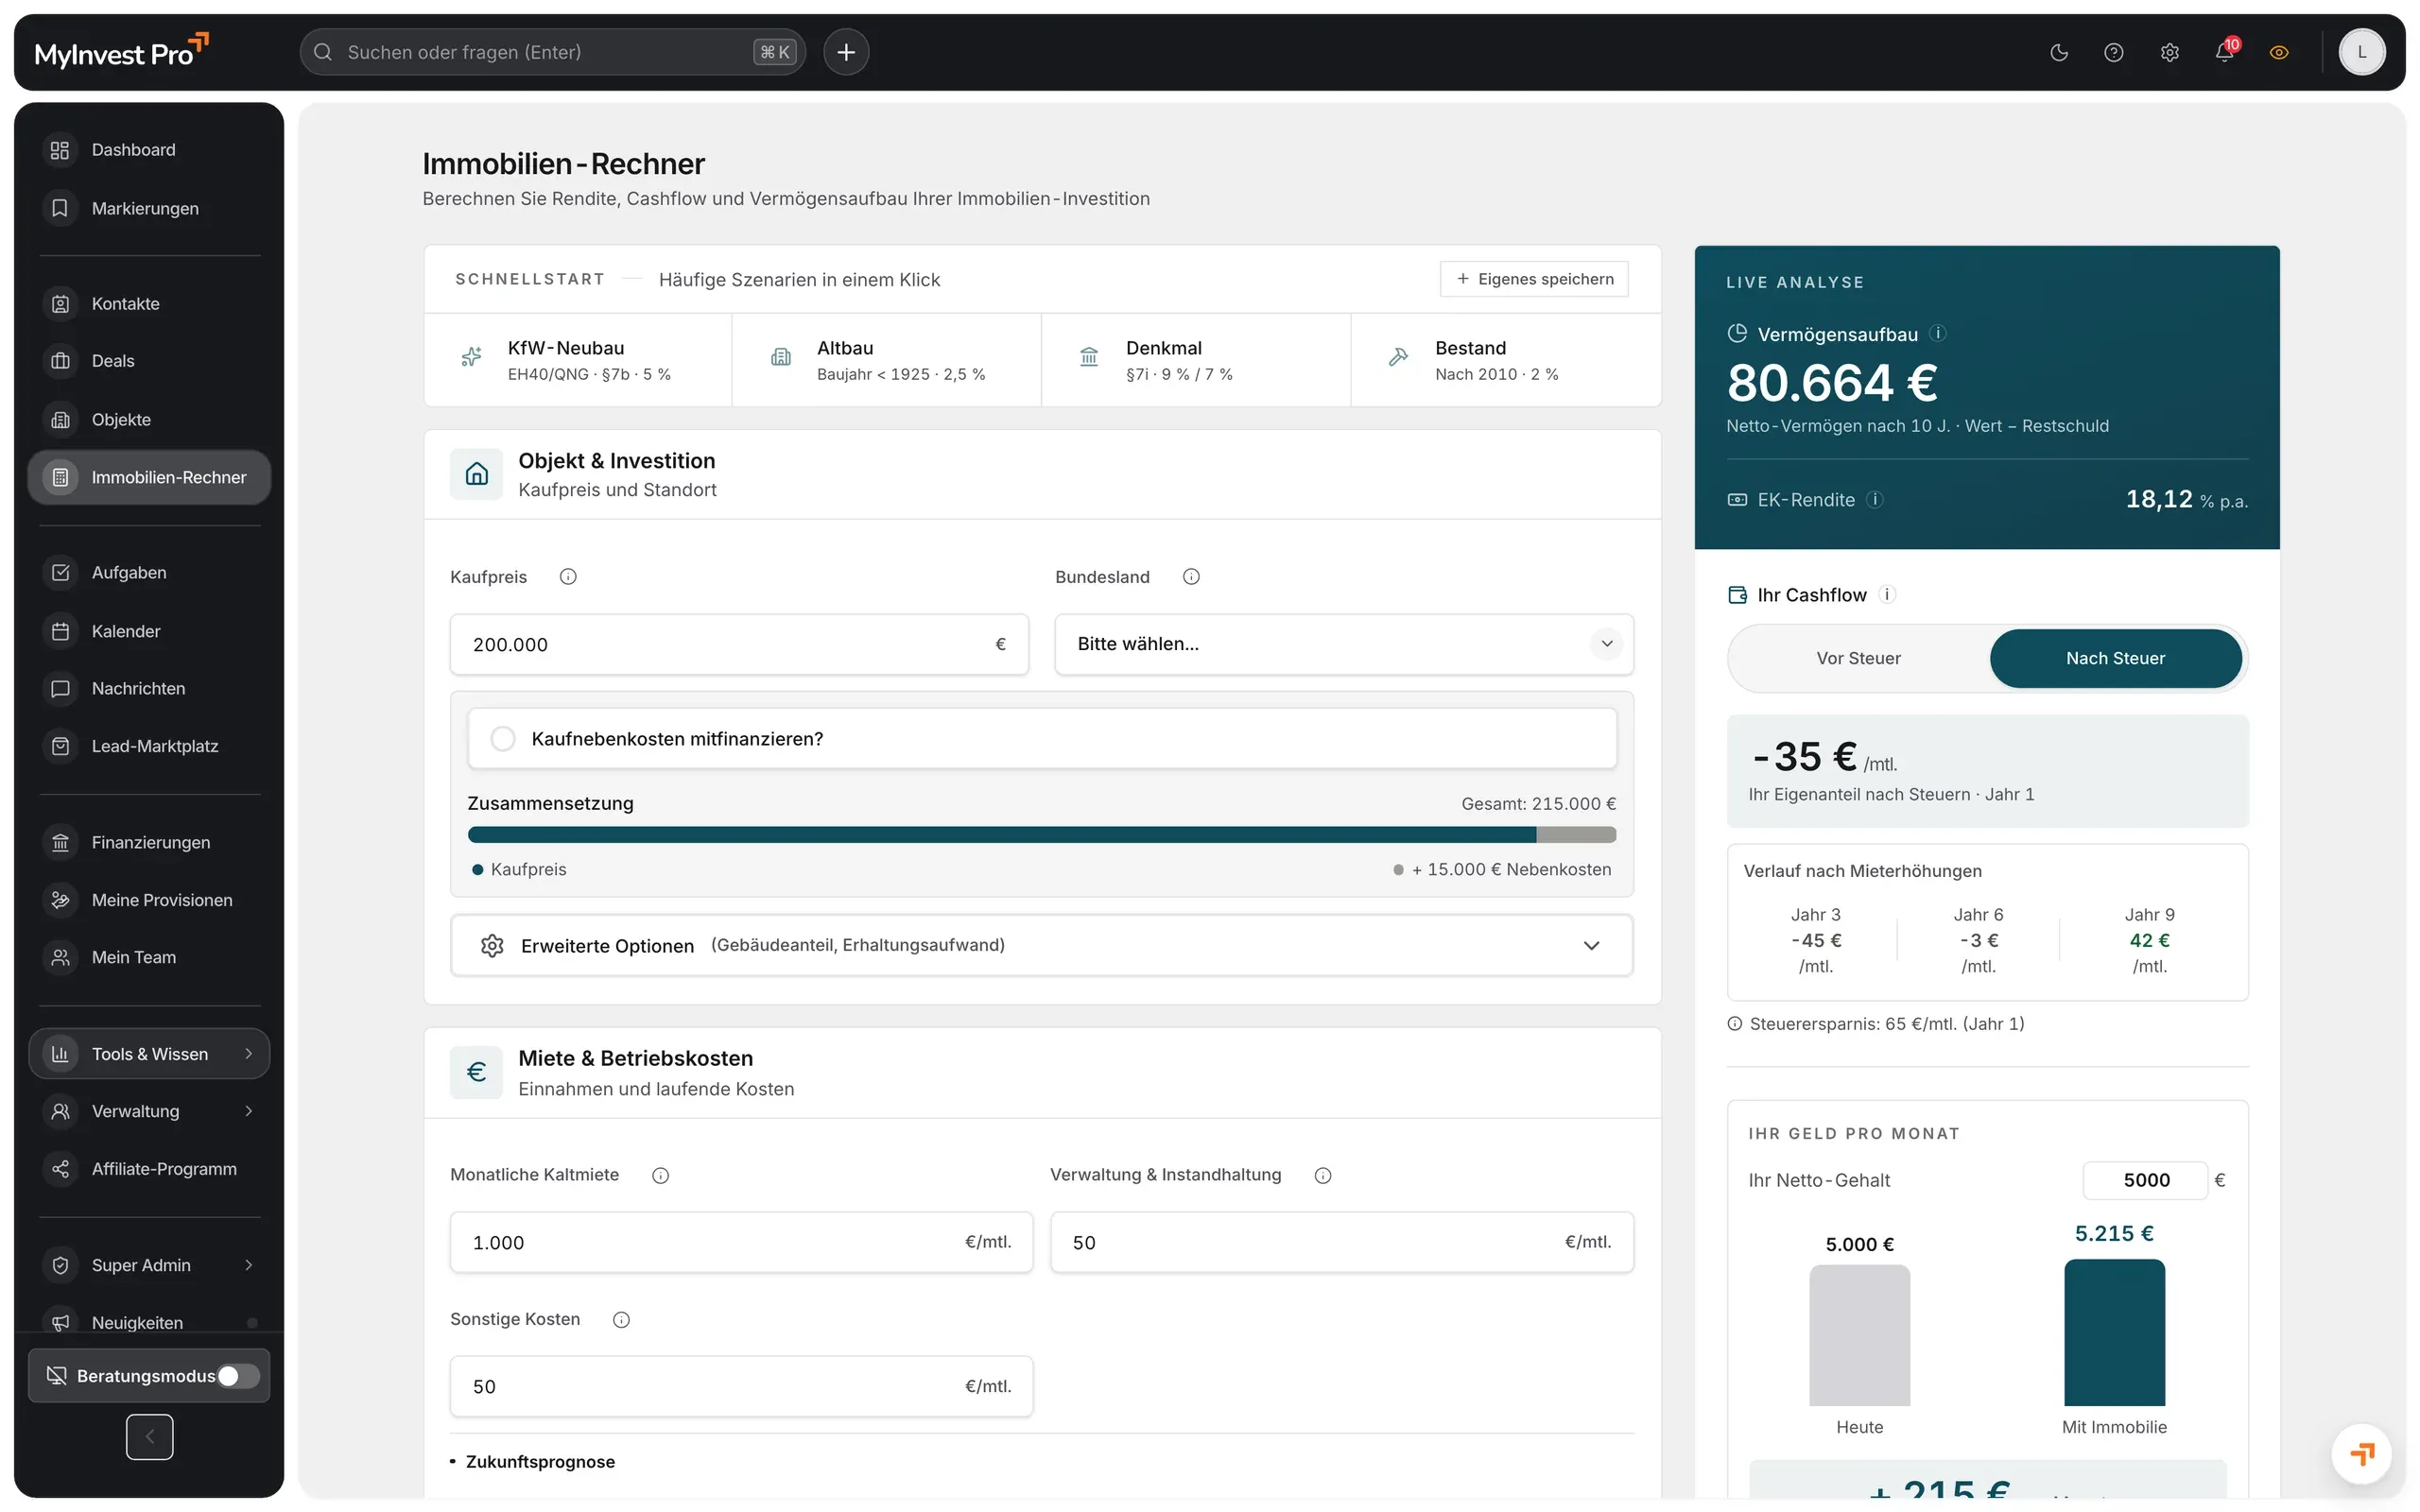
Task: Open Objekte in the sidebar
Action: click(x=149, y=419)
